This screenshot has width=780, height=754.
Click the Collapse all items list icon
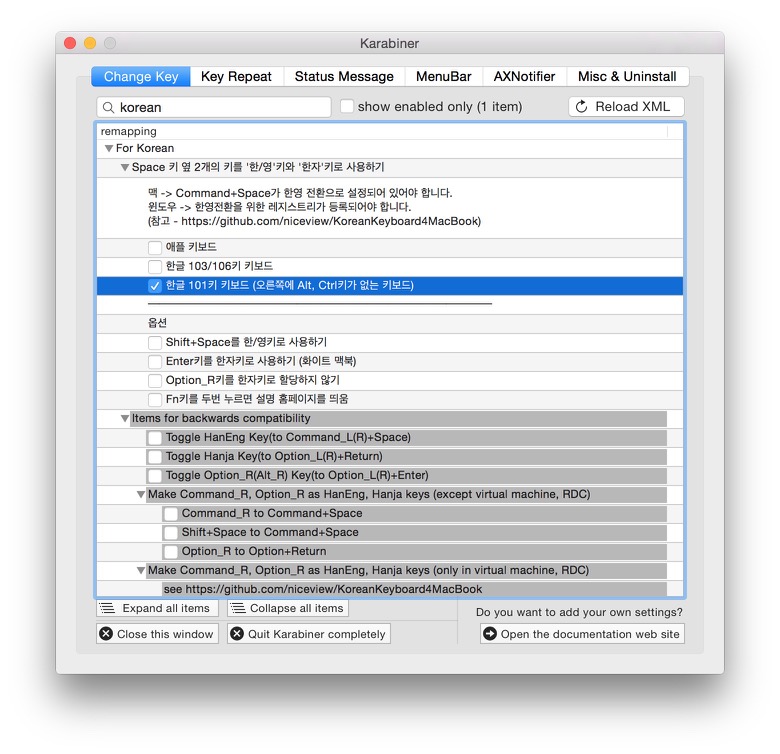238,608
